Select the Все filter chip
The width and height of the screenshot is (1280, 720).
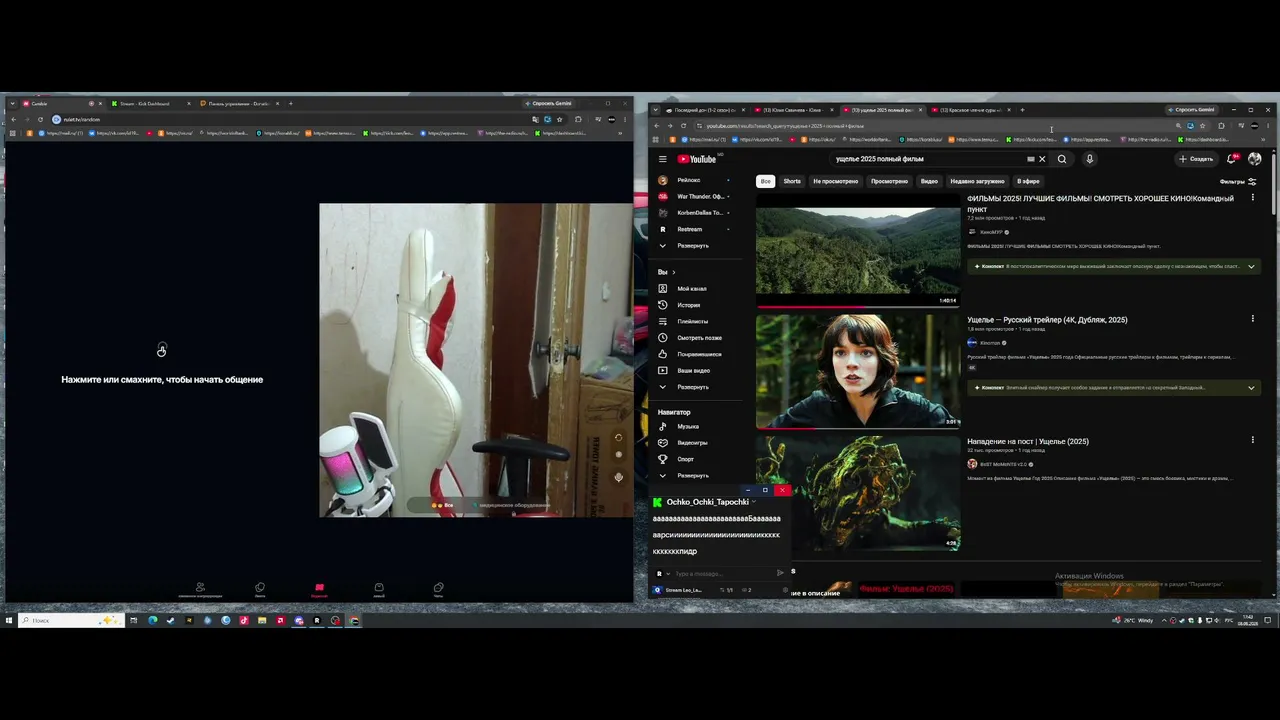coord(765,181)
